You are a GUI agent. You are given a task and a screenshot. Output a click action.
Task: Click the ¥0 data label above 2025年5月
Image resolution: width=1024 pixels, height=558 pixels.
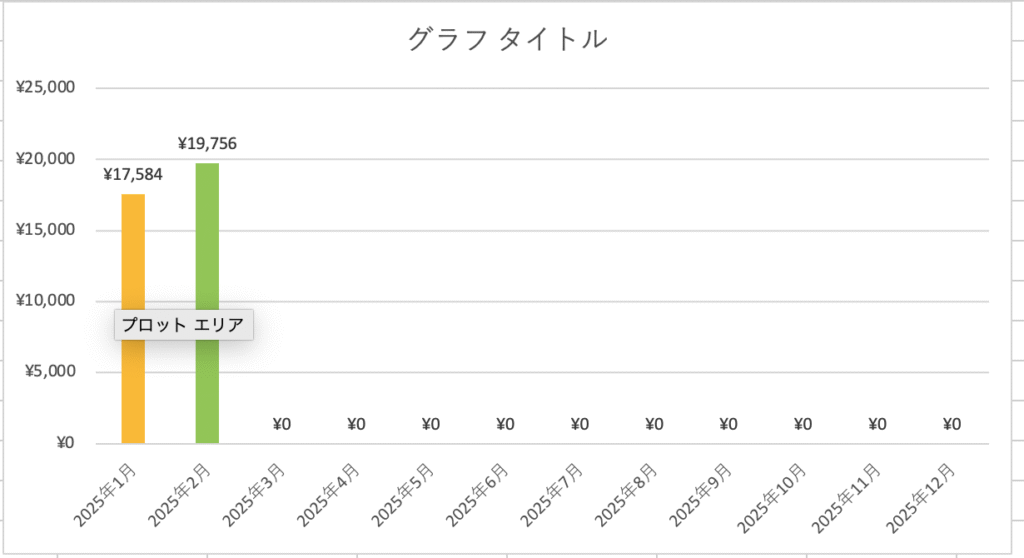(x=430, y=425)
